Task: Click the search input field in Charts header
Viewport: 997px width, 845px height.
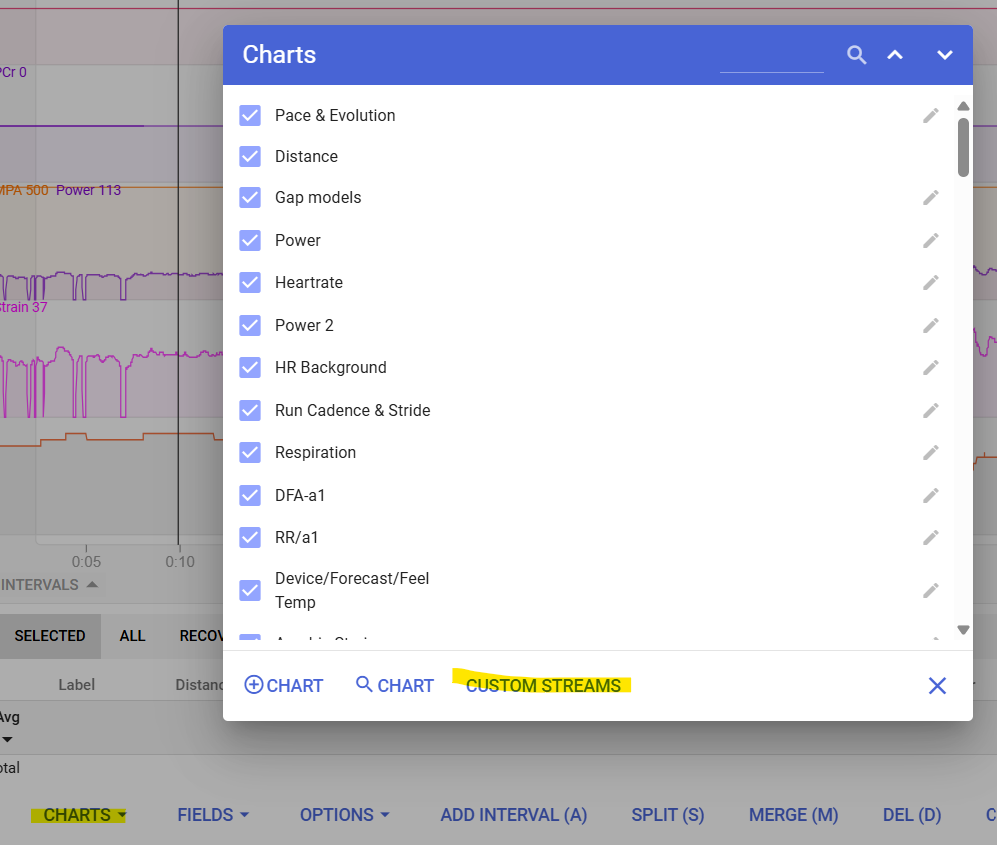Action: click(x=771, y=57)
